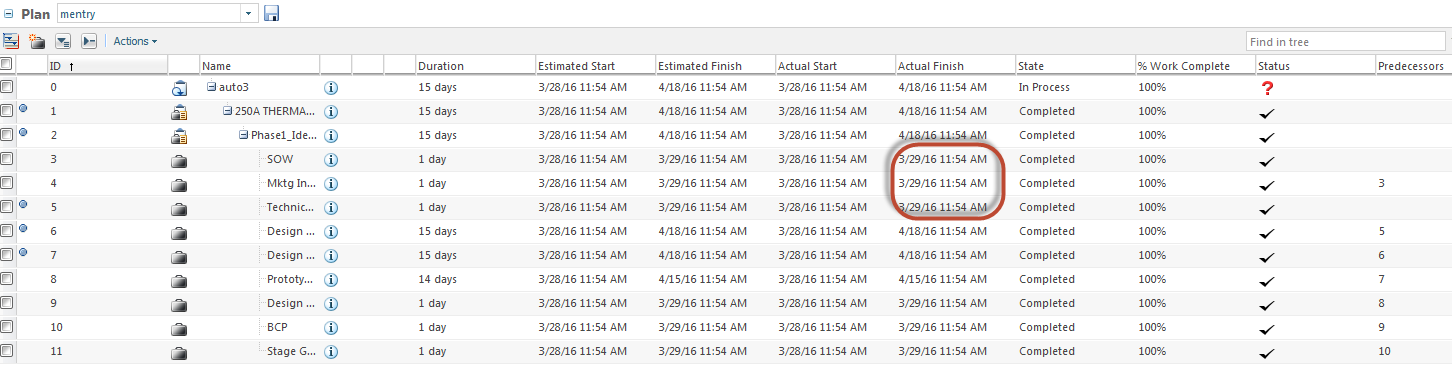The width and height of the screenshot is (1452, 390).
Task: Click the new activity folder icon
Action: [37, 41]
